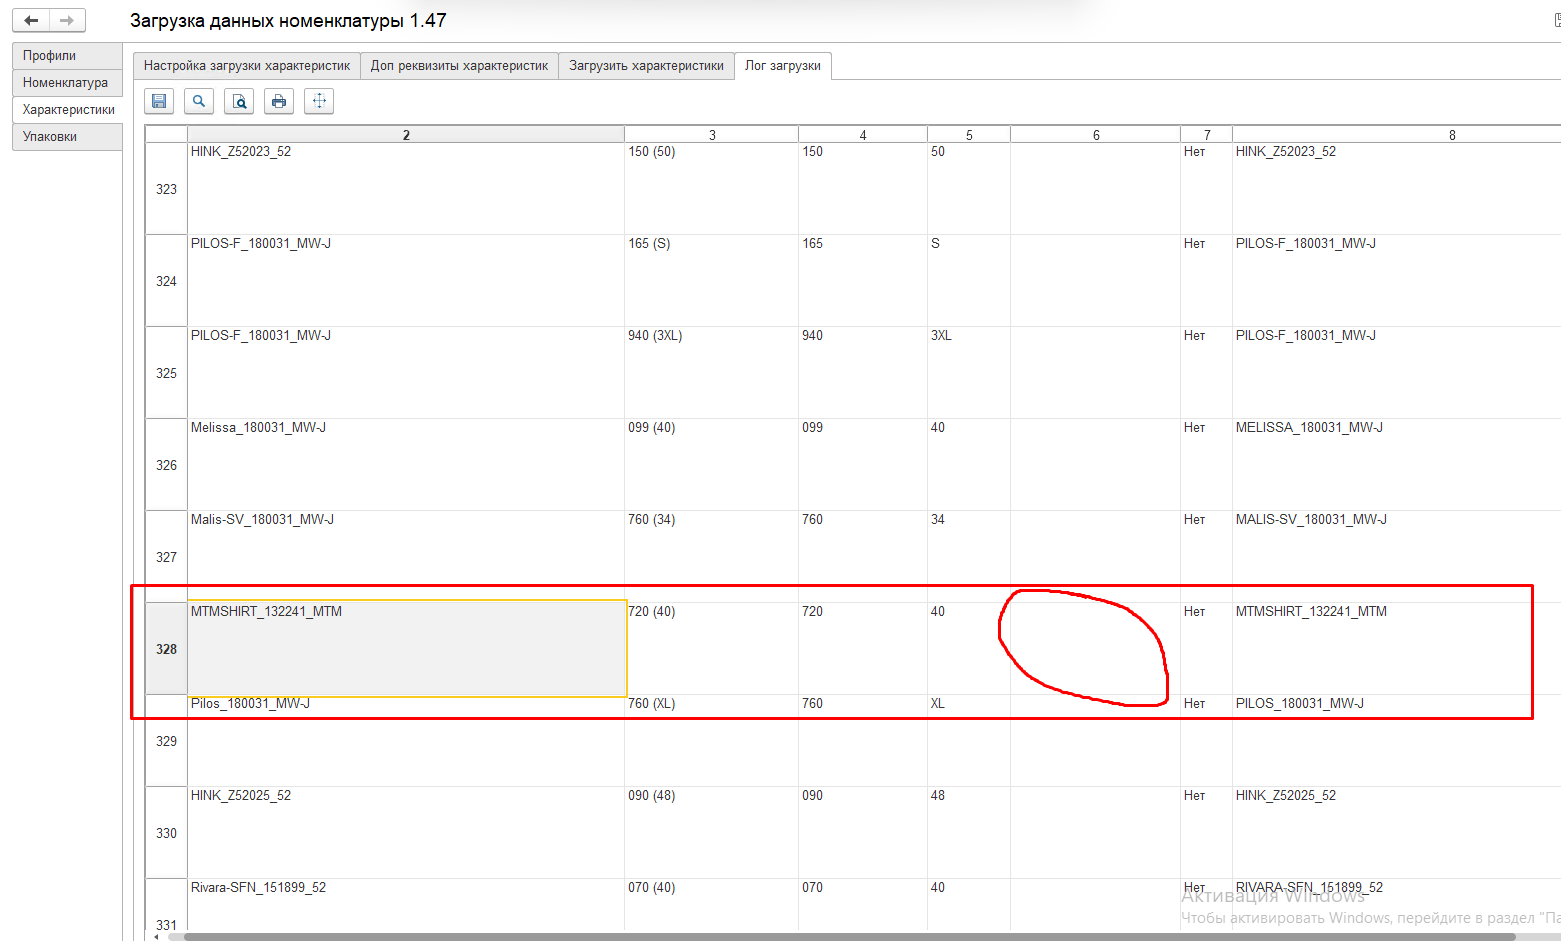Print the log with the printer icon
1561x941 pixels.
279,101
